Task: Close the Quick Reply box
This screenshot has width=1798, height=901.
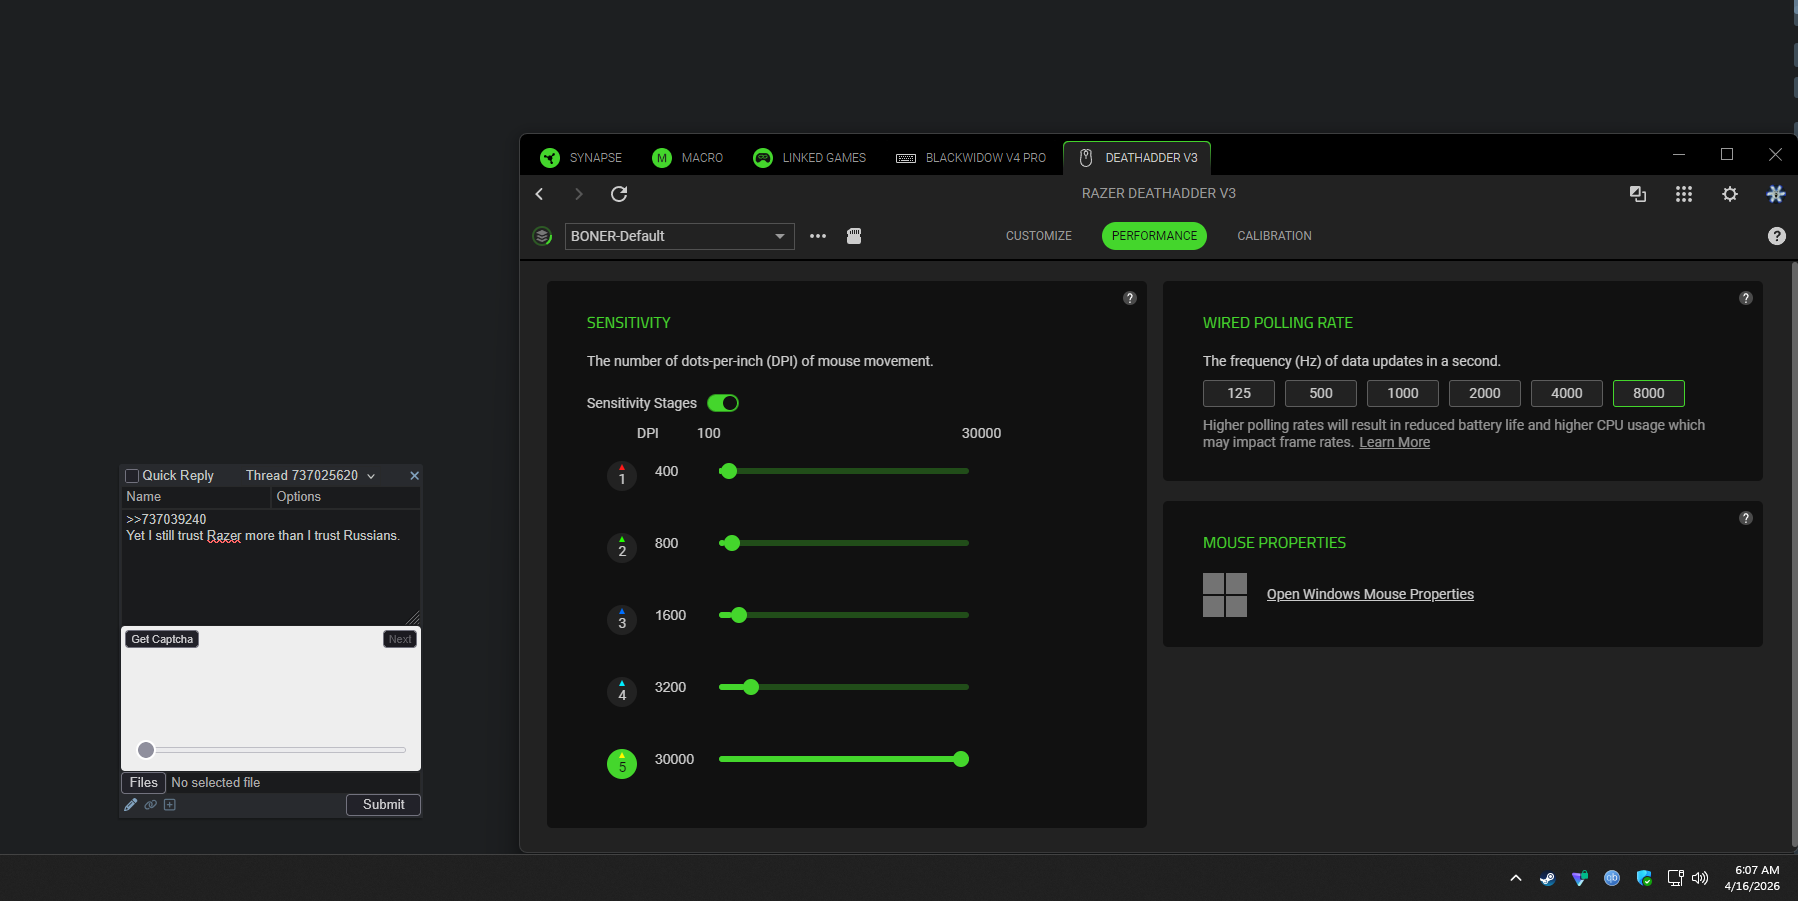Action: point(414,476)
